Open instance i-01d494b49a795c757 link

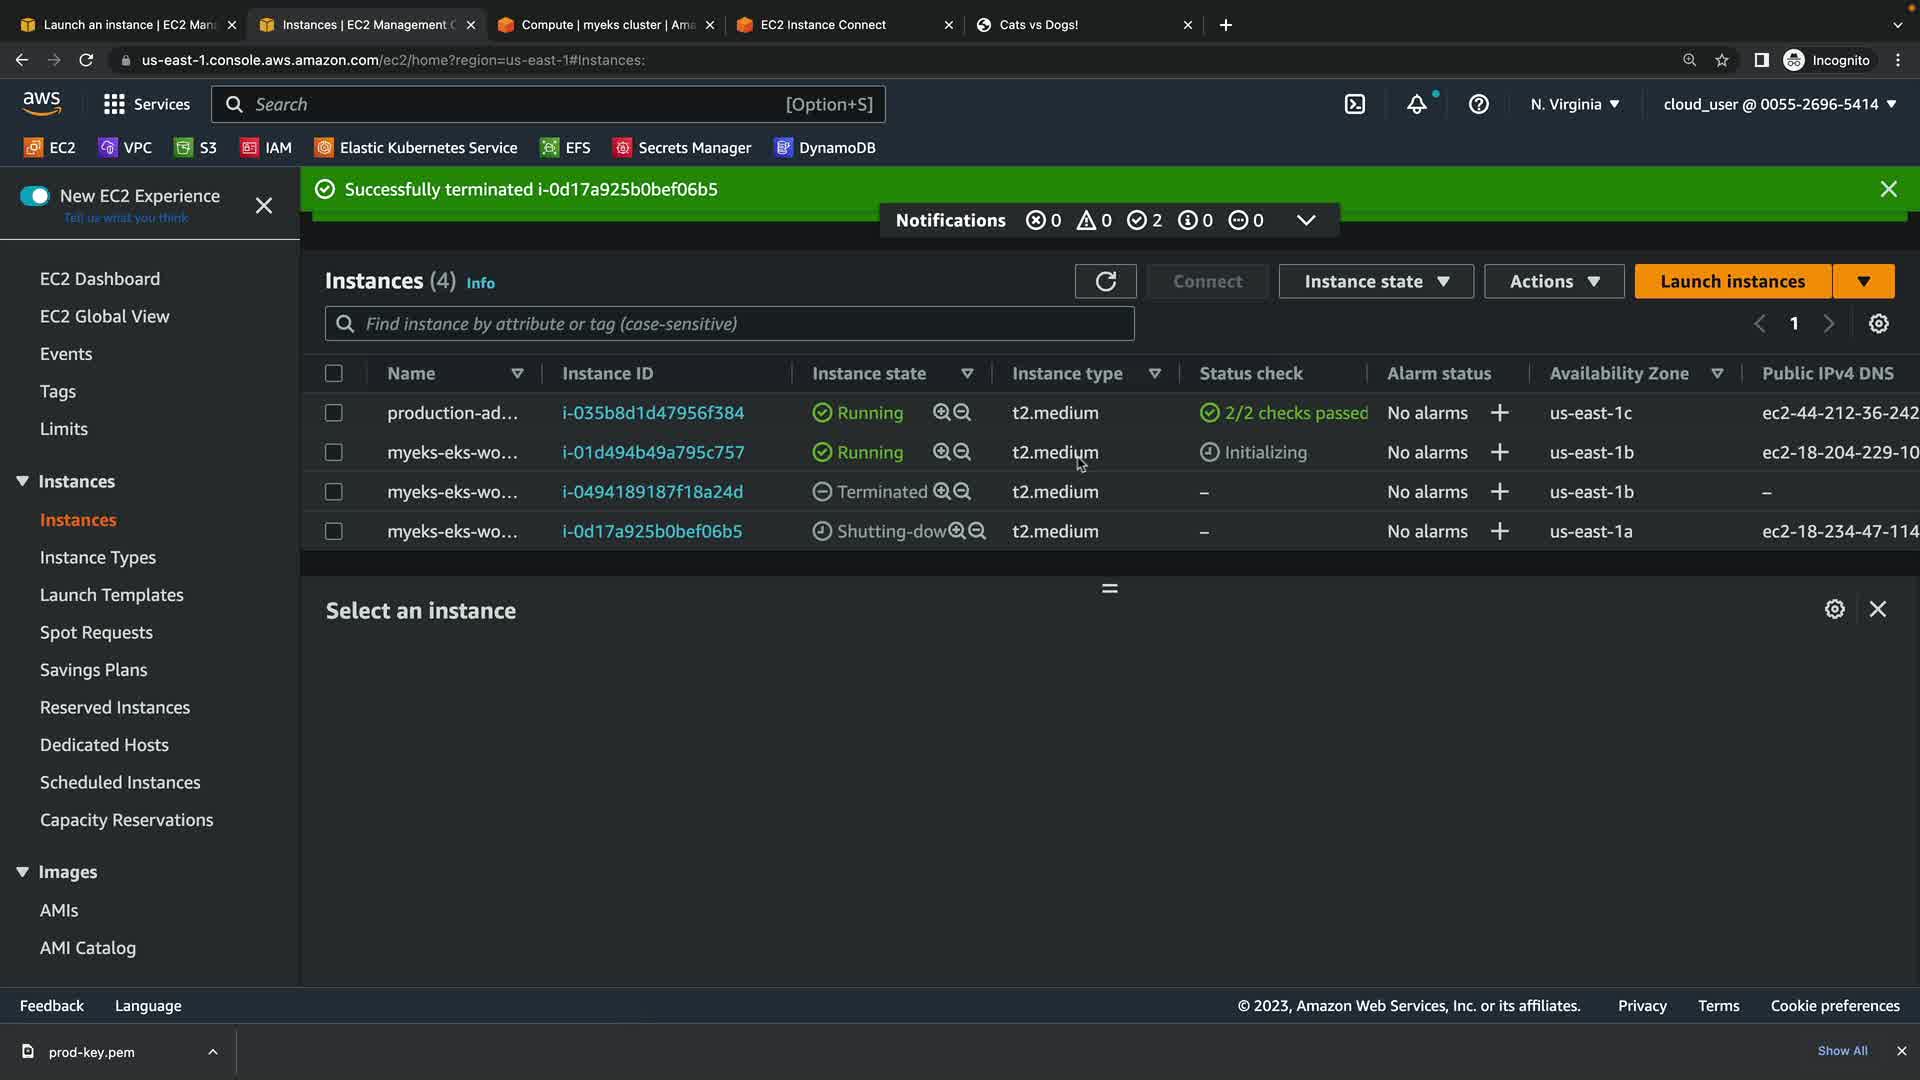click(x=653, y=452)
